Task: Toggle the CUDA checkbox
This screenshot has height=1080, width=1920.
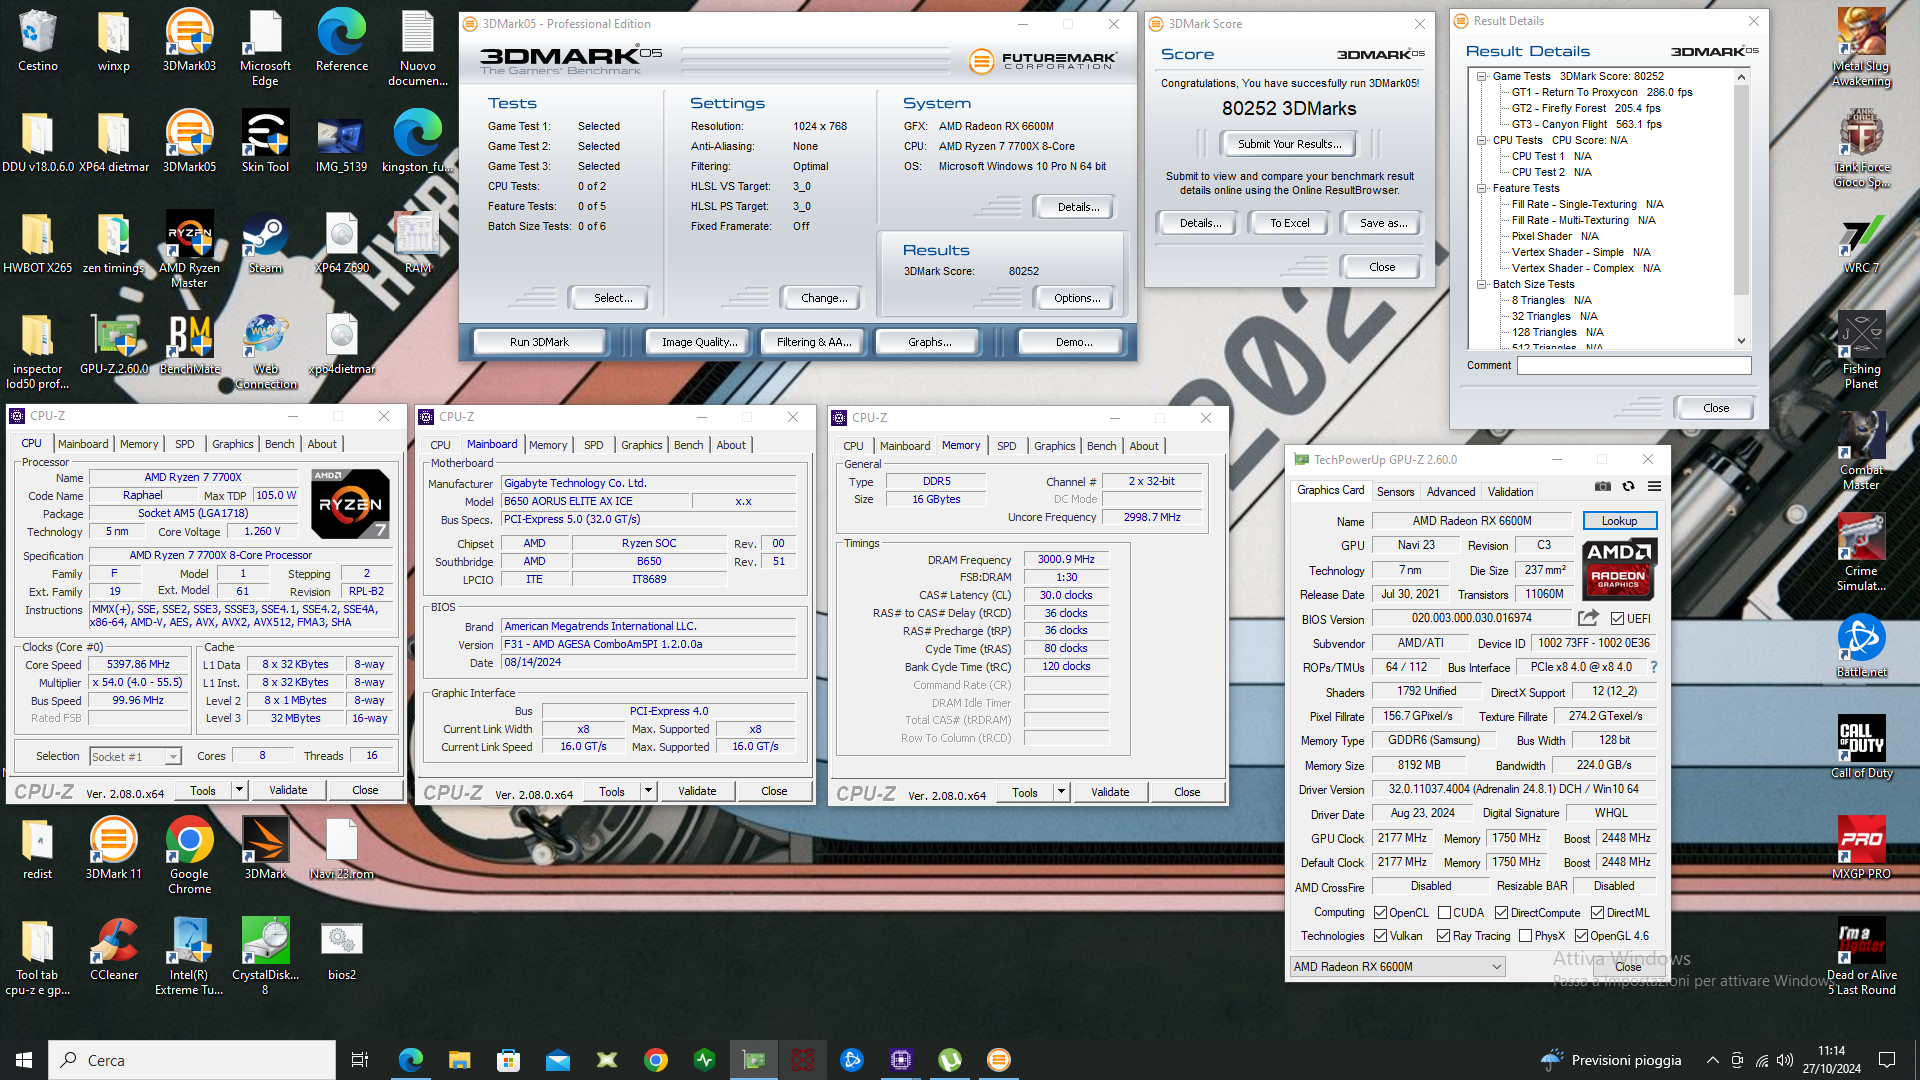Action: [x=1444, y=913]
